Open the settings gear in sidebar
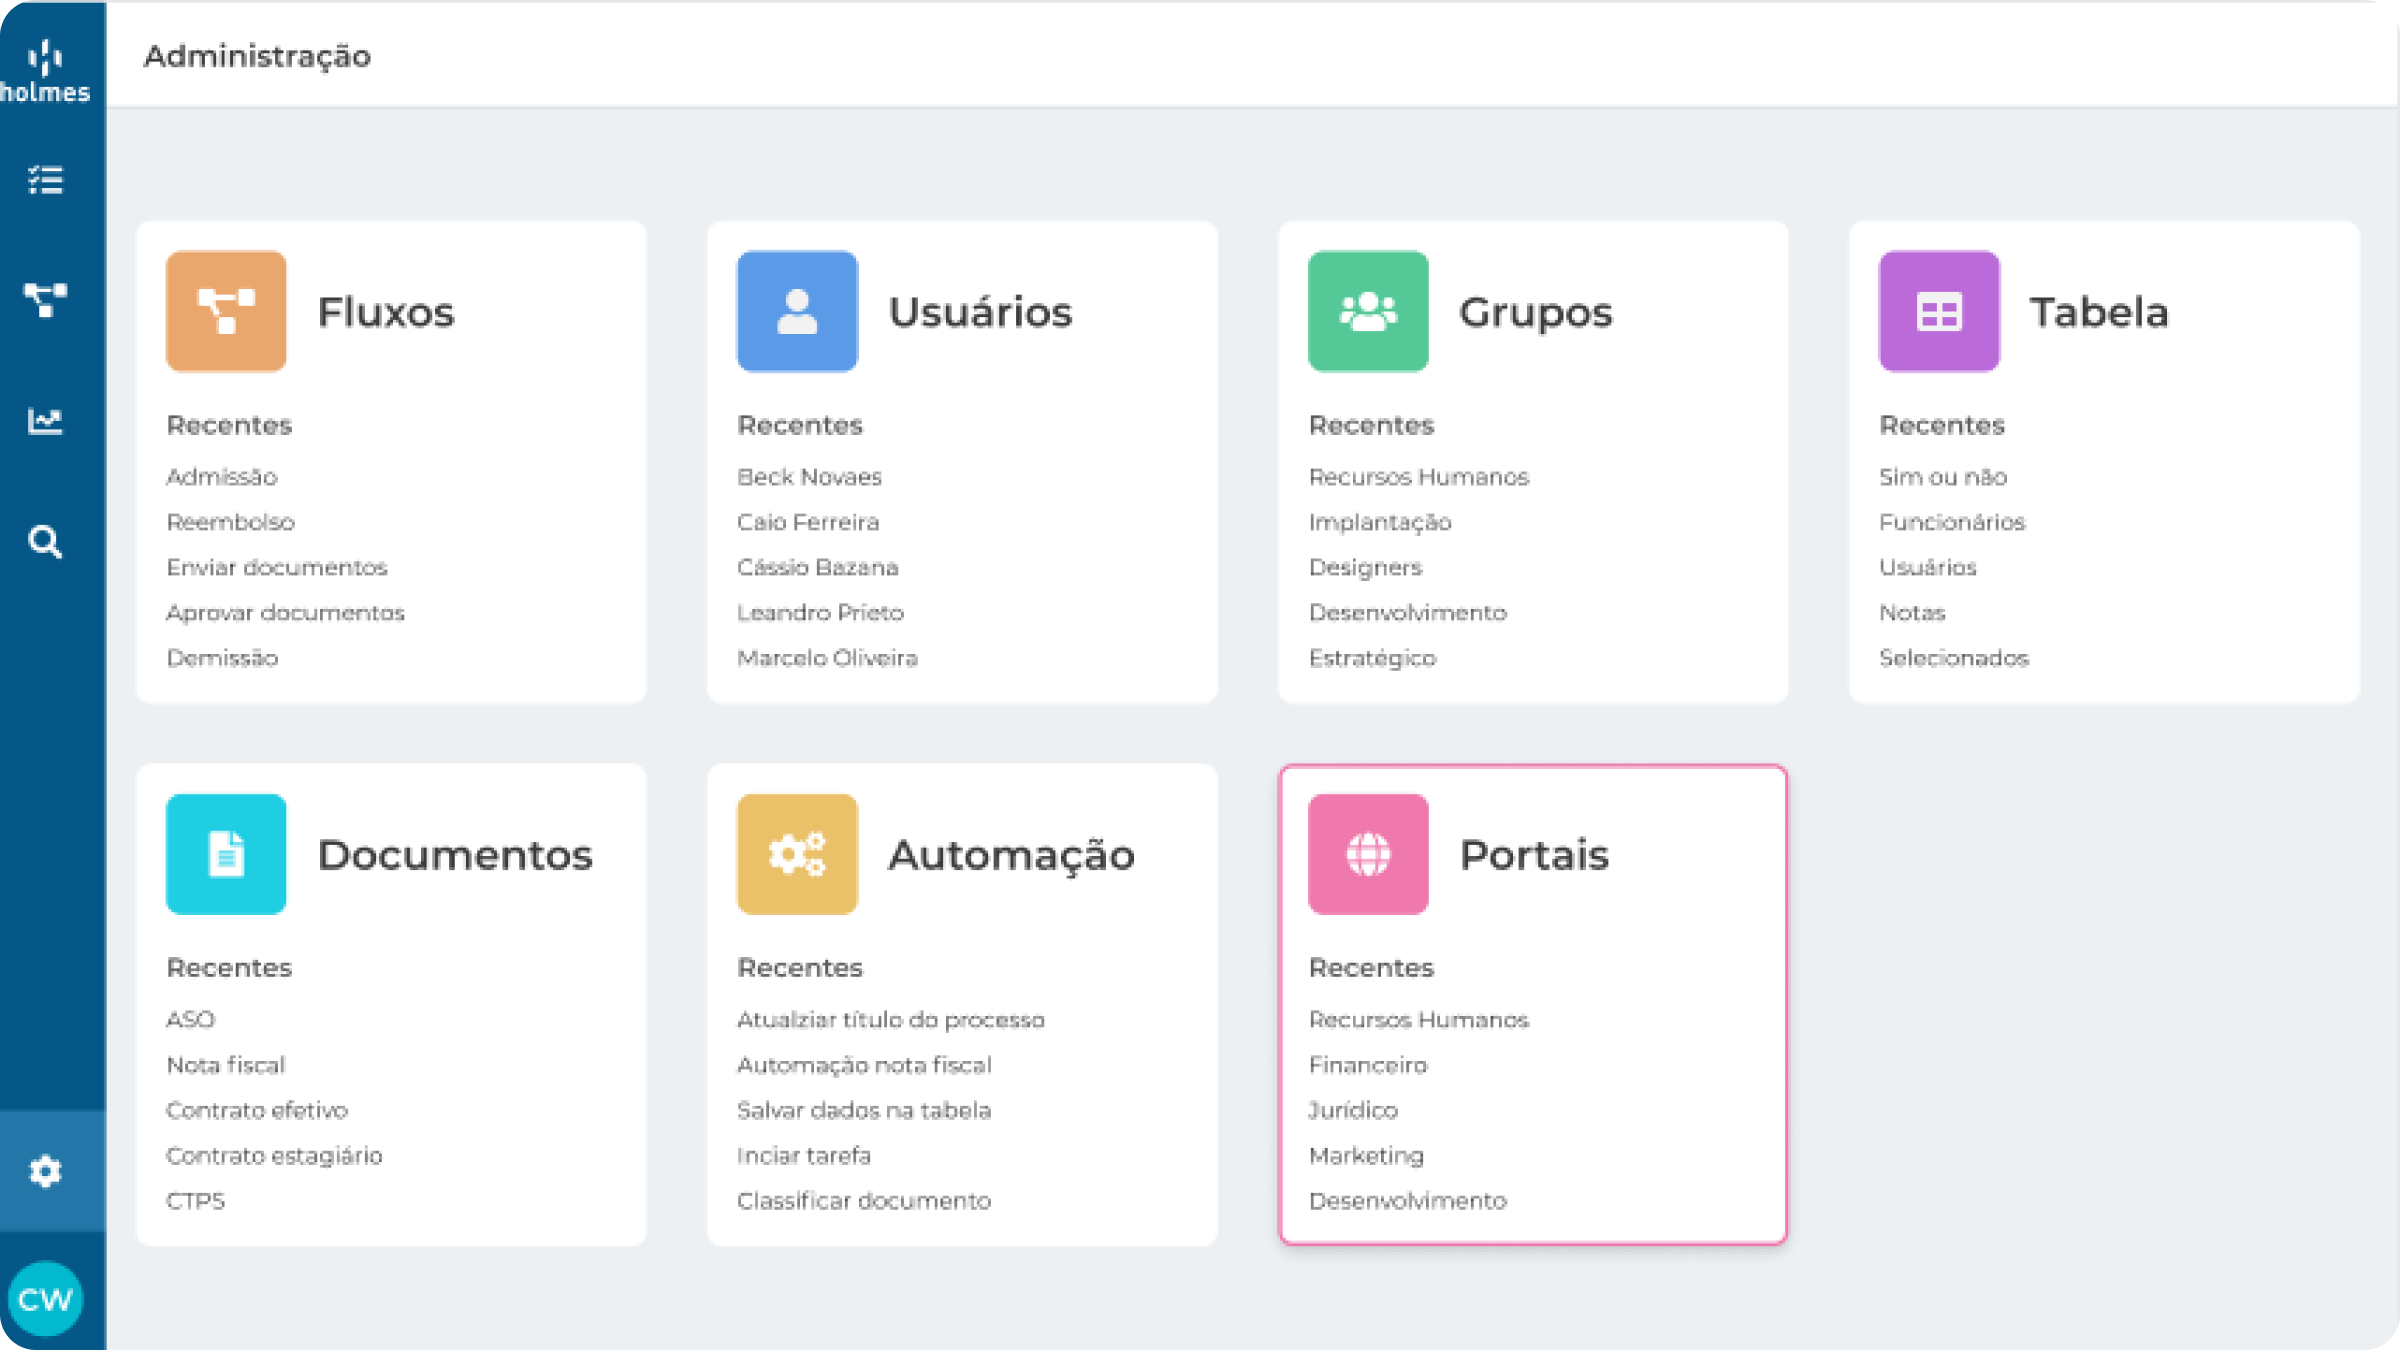Image resolution: width=2400 pixels, height=1350 pixels. click(x=45, y=1171)
